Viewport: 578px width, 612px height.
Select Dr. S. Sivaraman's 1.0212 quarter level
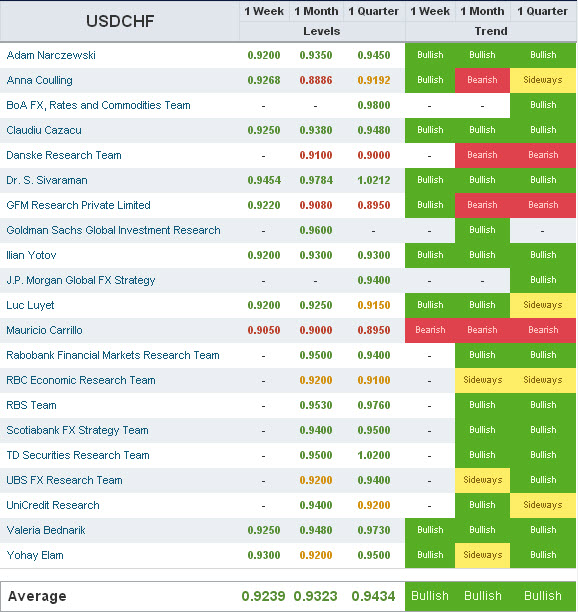[373, 180]
